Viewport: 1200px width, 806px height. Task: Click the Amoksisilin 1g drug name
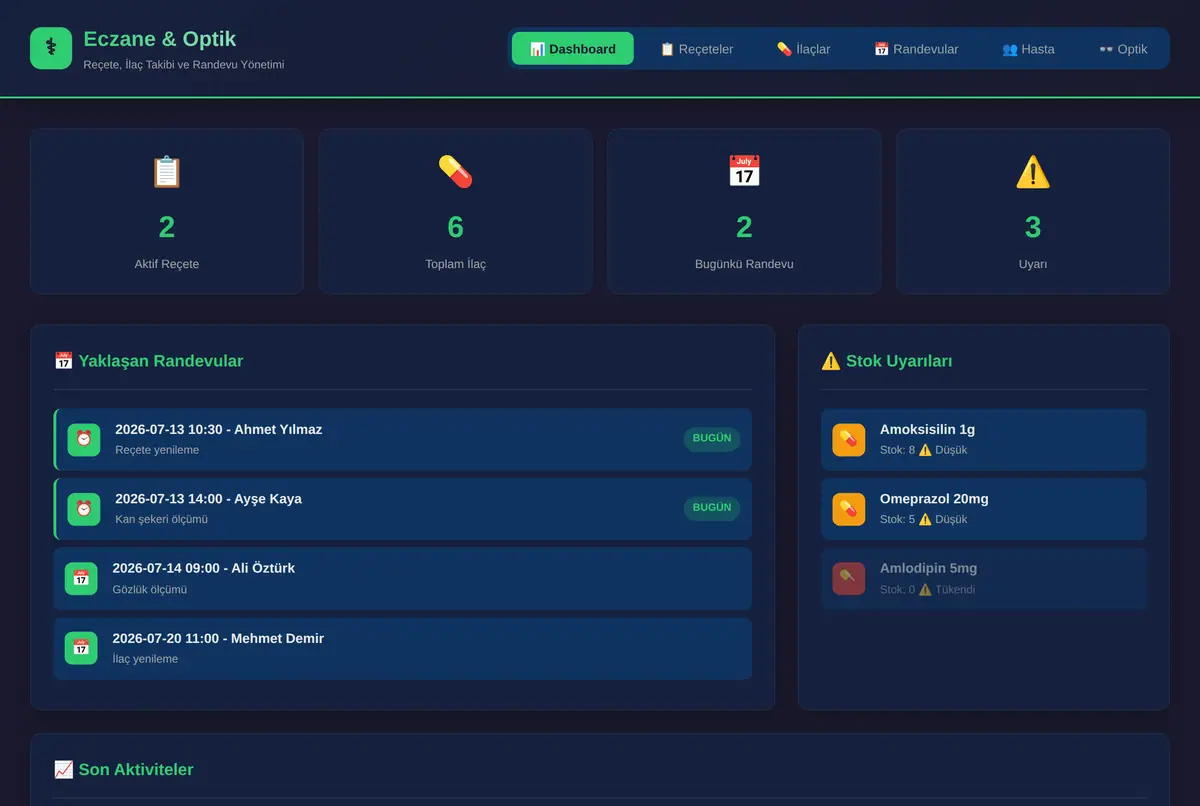pos(927,429)
